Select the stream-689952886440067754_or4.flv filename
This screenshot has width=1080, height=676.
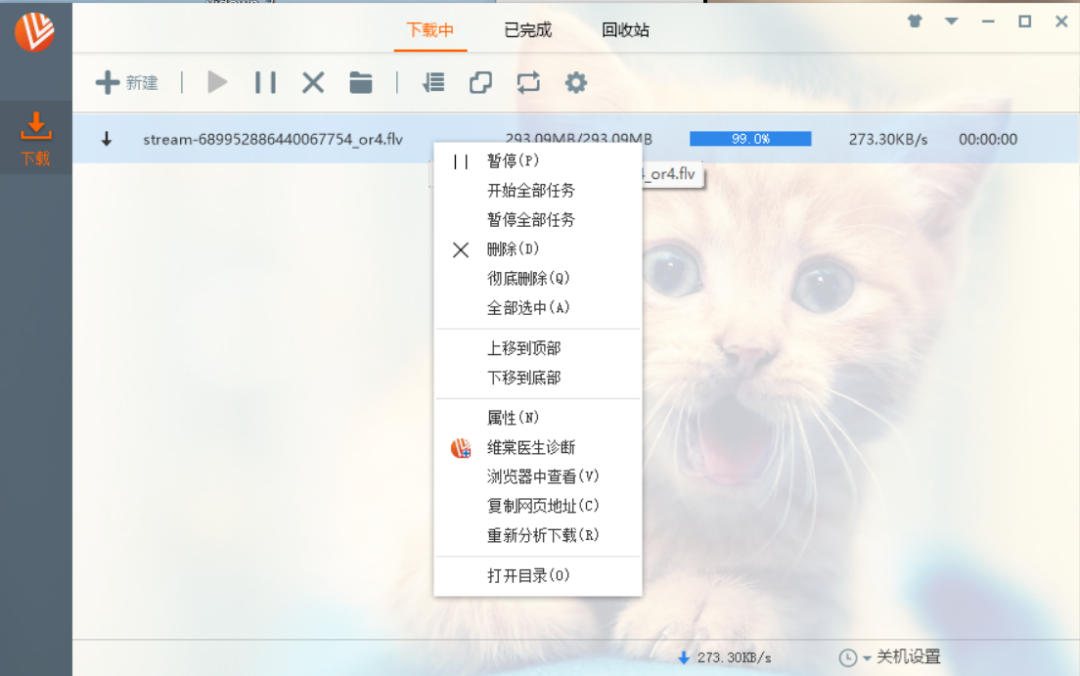click(273, 139)
